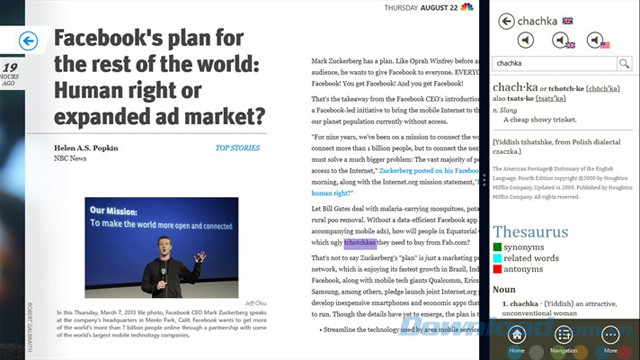Viewport: 640px width, 360px height.
Task: Click the UK flag beside chachka title
Action: coord(567,21)
